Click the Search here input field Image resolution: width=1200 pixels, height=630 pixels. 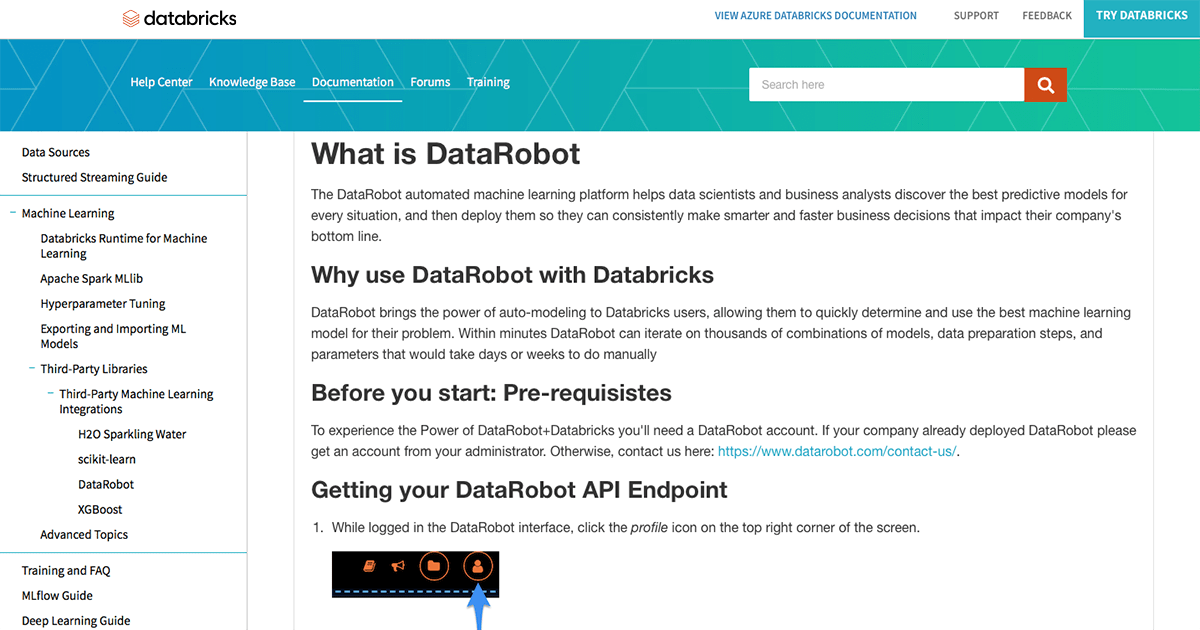(x=886, y=85)
